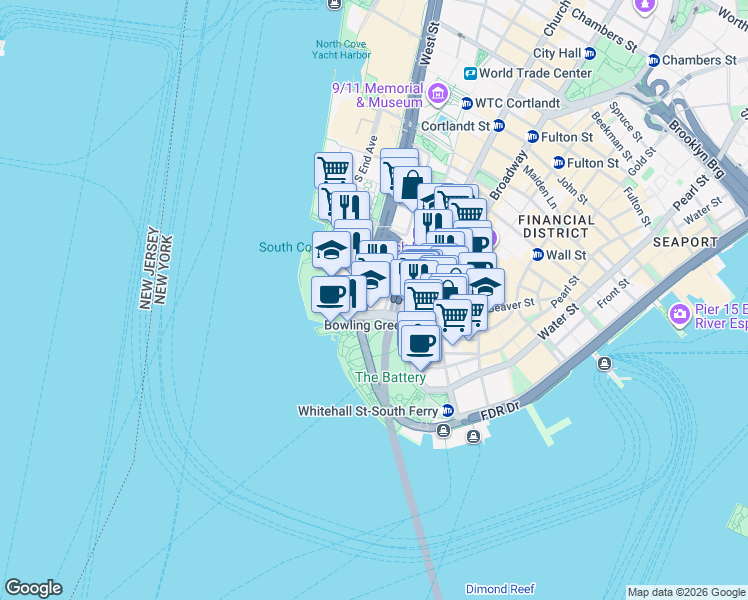748x600 pixels.
Task: Click the 9/11 Memorial & Museum text label
Action: [378, 95]
